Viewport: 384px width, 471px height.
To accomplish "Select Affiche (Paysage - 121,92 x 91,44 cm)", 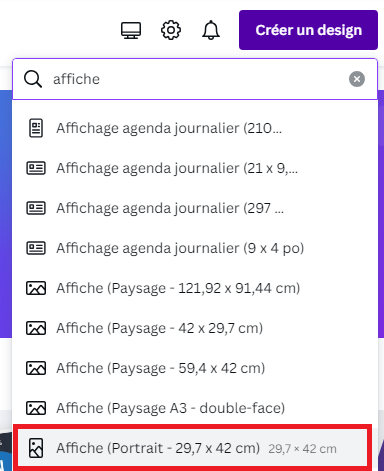I will (195, 288).
